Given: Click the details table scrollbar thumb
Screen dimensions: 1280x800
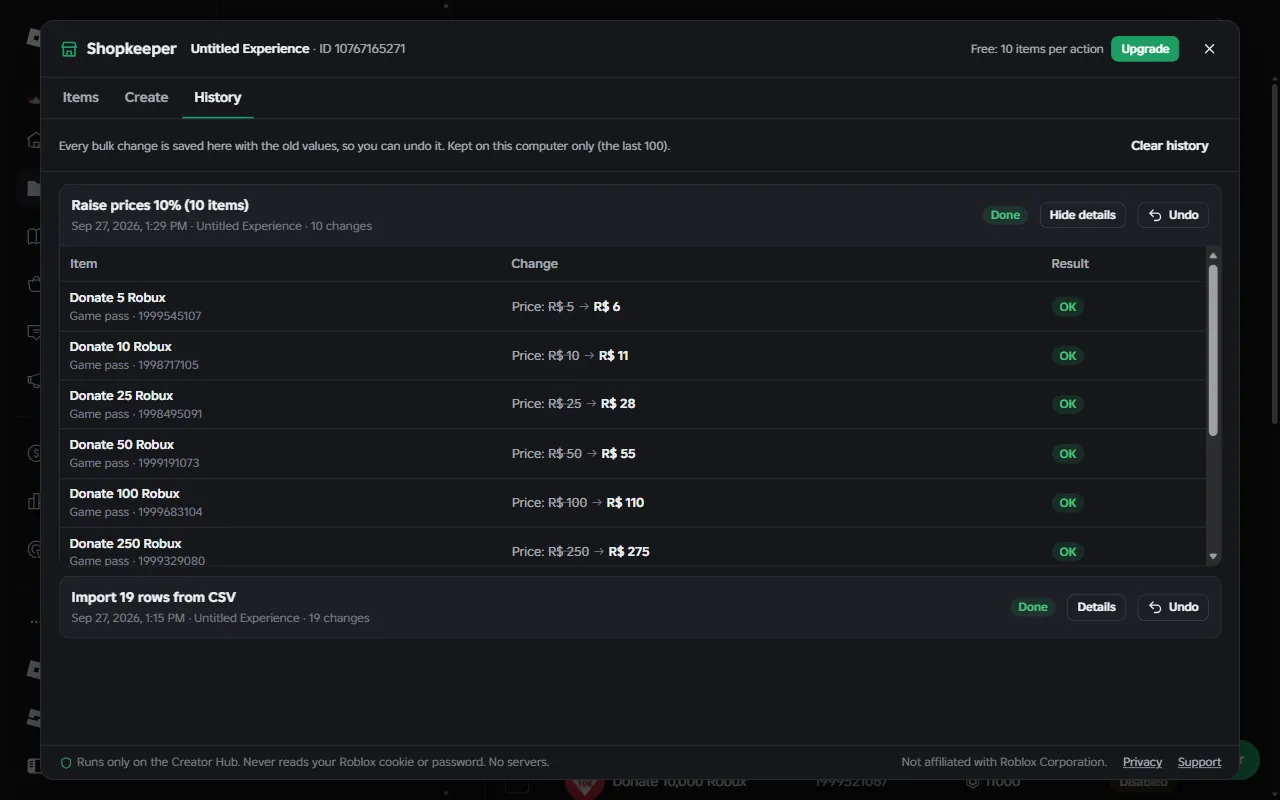Looking at the screenshot, I should pyautogui.click(x=1213, y=350).
